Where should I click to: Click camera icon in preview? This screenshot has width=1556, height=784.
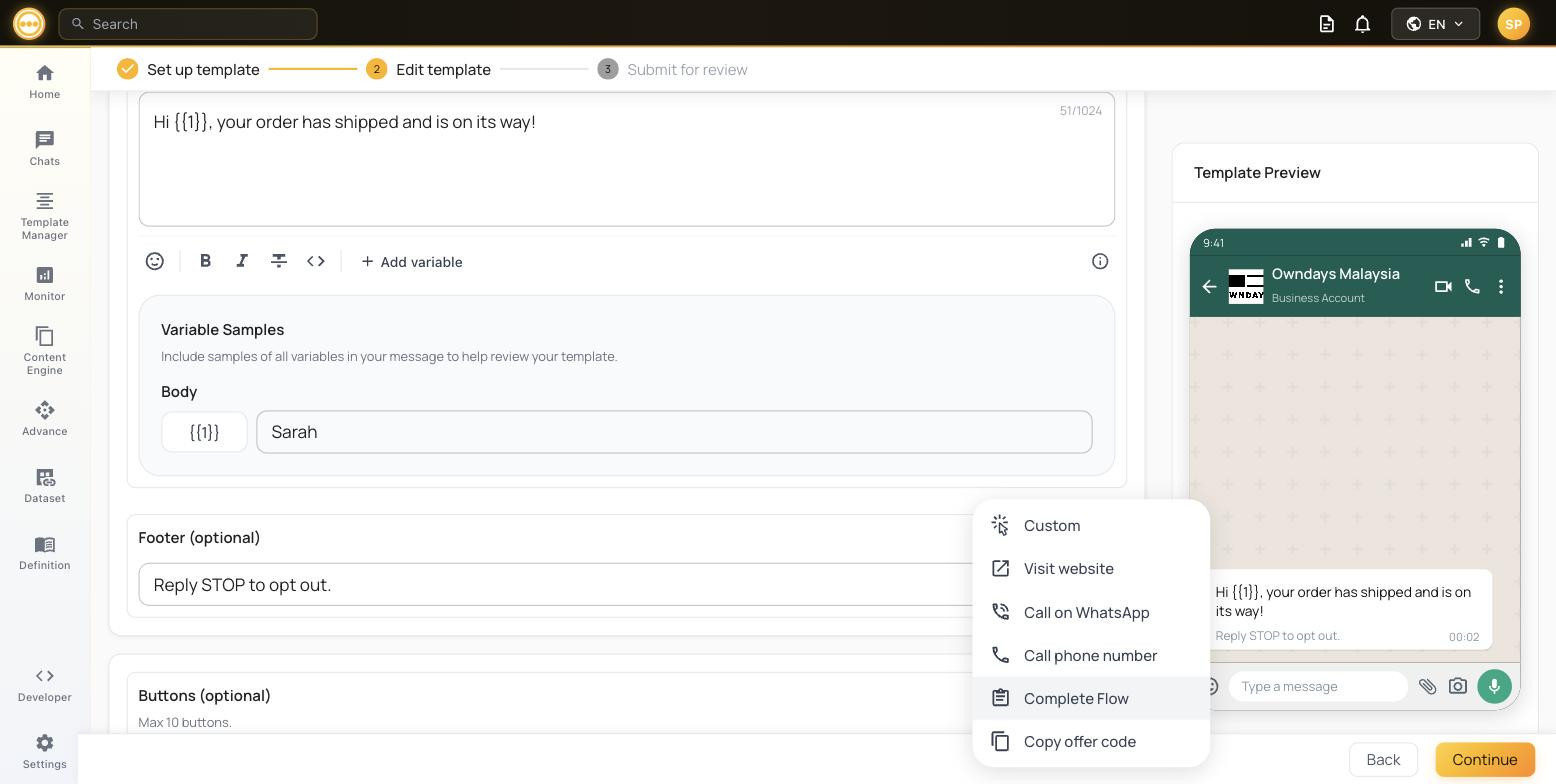click(1458, 686)
